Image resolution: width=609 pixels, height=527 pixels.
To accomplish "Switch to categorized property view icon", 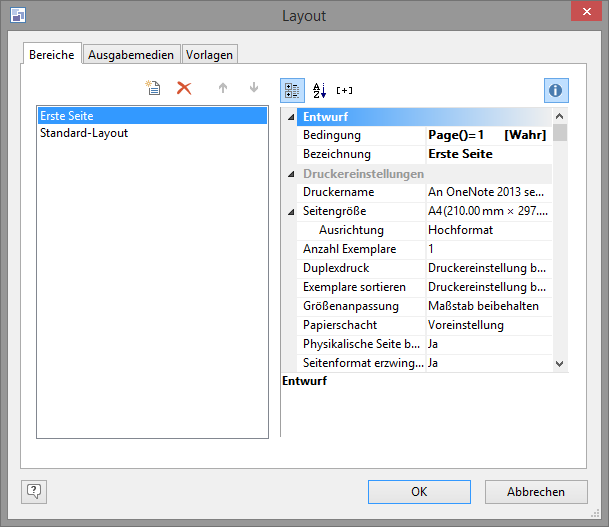I will [292, 90].
